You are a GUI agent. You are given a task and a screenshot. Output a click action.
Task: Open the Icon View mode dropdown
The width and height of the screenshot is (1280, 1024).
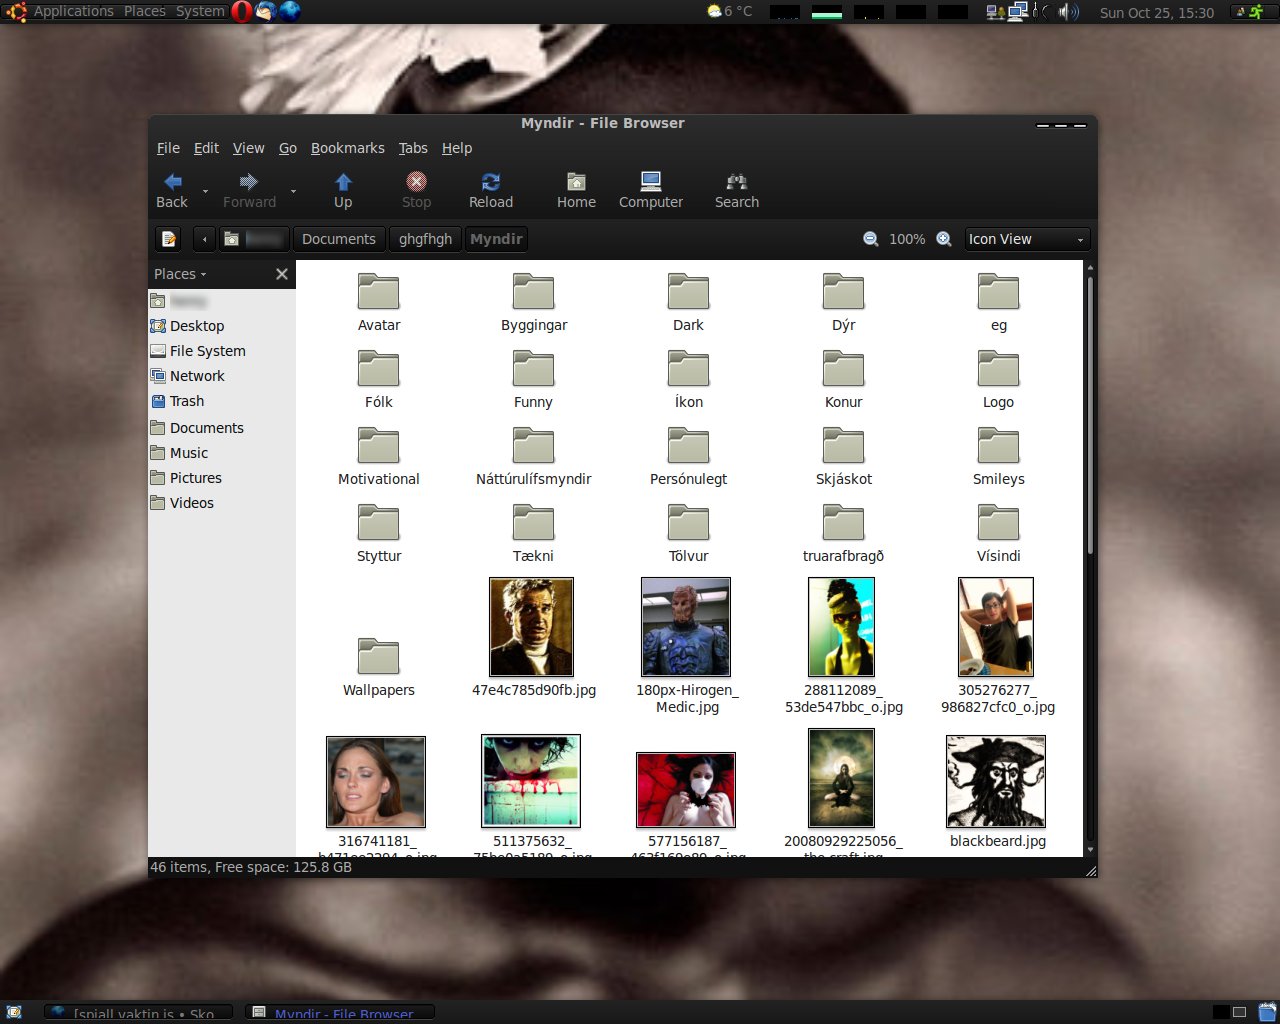click(x=1026, y=239)
